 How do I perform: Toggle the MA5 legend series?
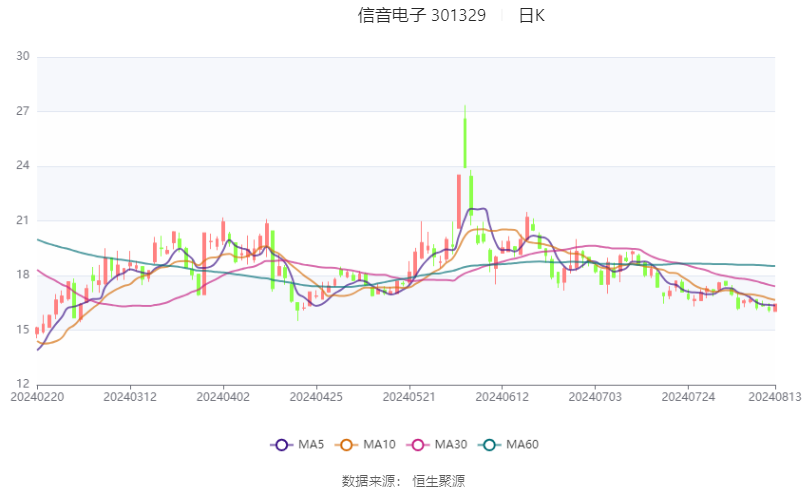[297, 445]
